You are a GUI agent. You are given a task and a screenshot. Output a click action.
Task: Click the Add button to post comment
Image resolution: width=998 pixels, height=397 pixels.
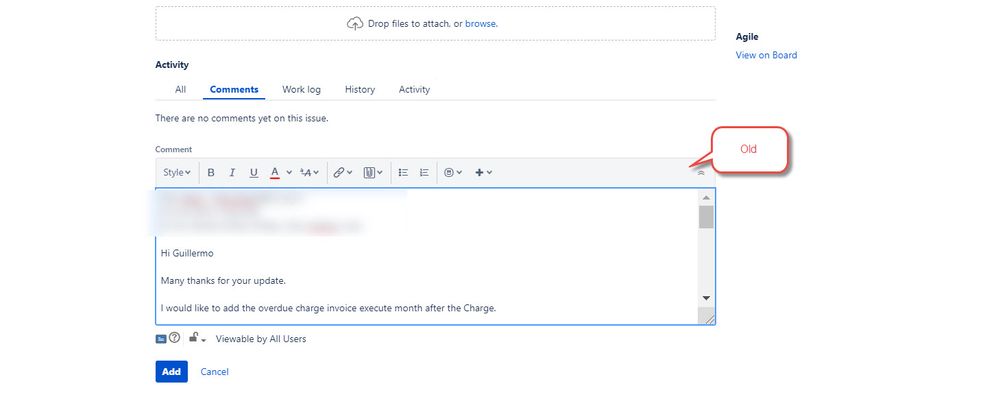pyautogui.click(x=172, y=372)
